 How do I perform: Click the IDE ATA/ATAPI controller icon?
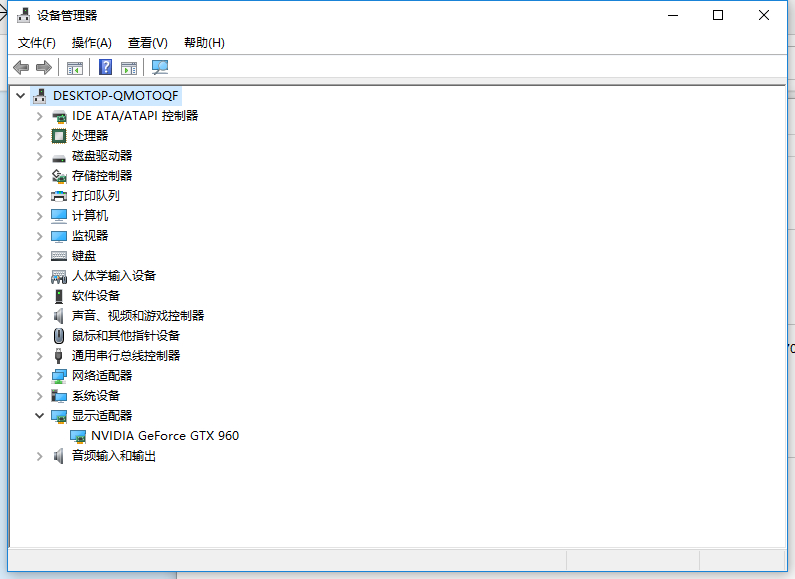(59, 116)
